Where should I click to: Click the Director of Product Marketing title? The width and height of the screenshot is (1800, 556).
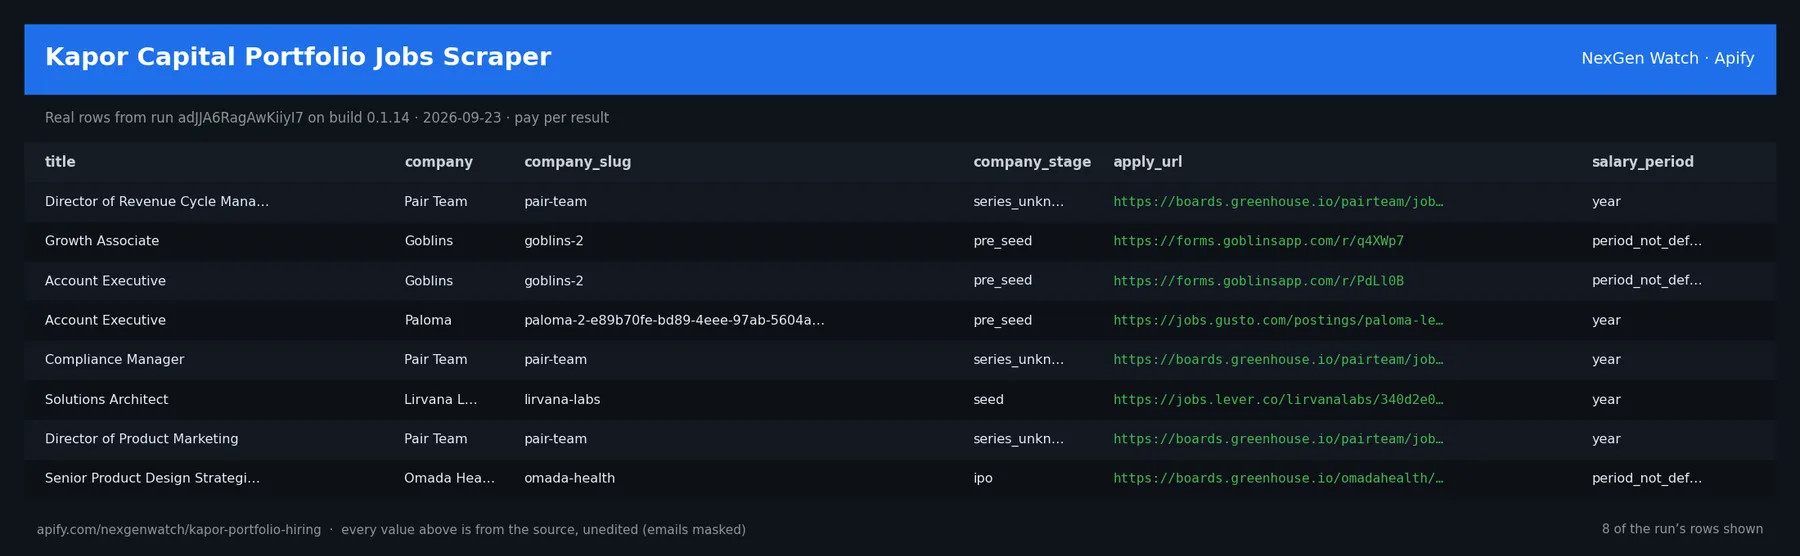pyautogui.click(x=141, y=439)
